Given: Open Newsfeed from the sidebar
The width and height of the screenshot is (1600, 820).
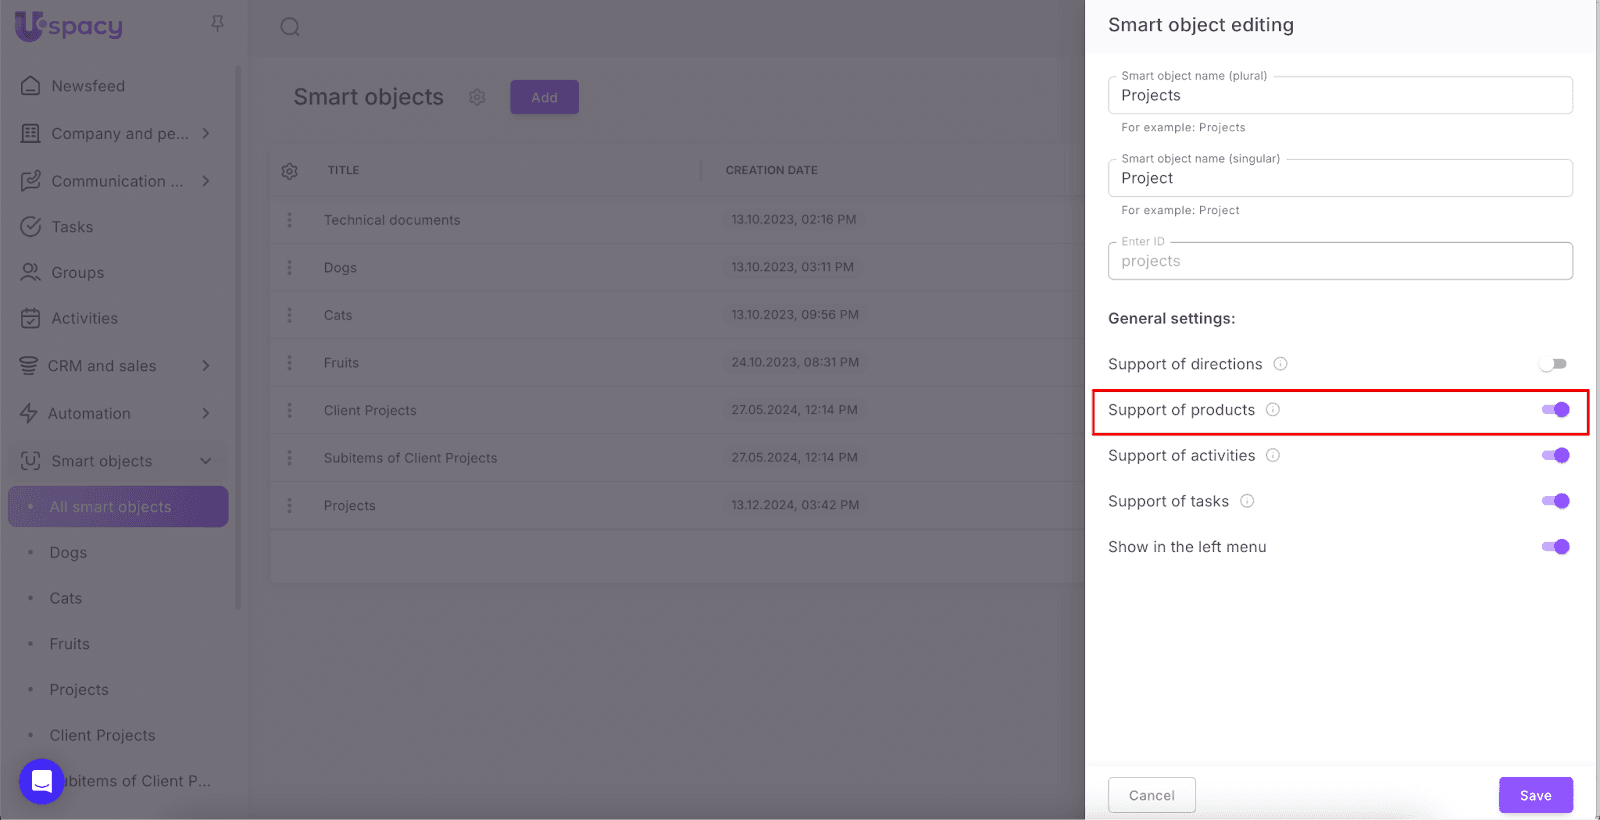Looking at the screenshot, I should click(88, 86).
